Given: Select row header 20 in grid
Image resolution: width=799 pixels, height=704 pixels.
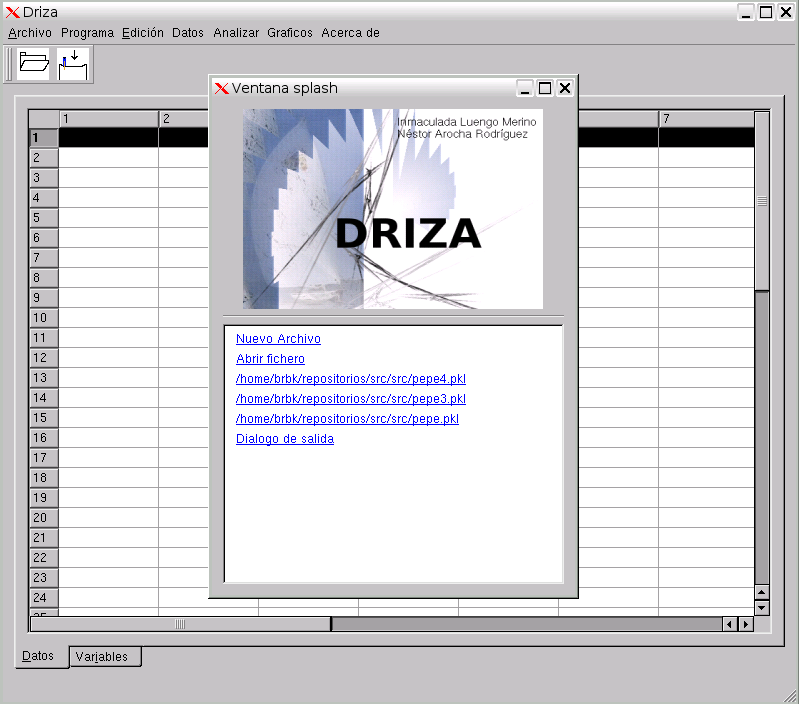Looking at the screenshot, I should coord(44,518).
